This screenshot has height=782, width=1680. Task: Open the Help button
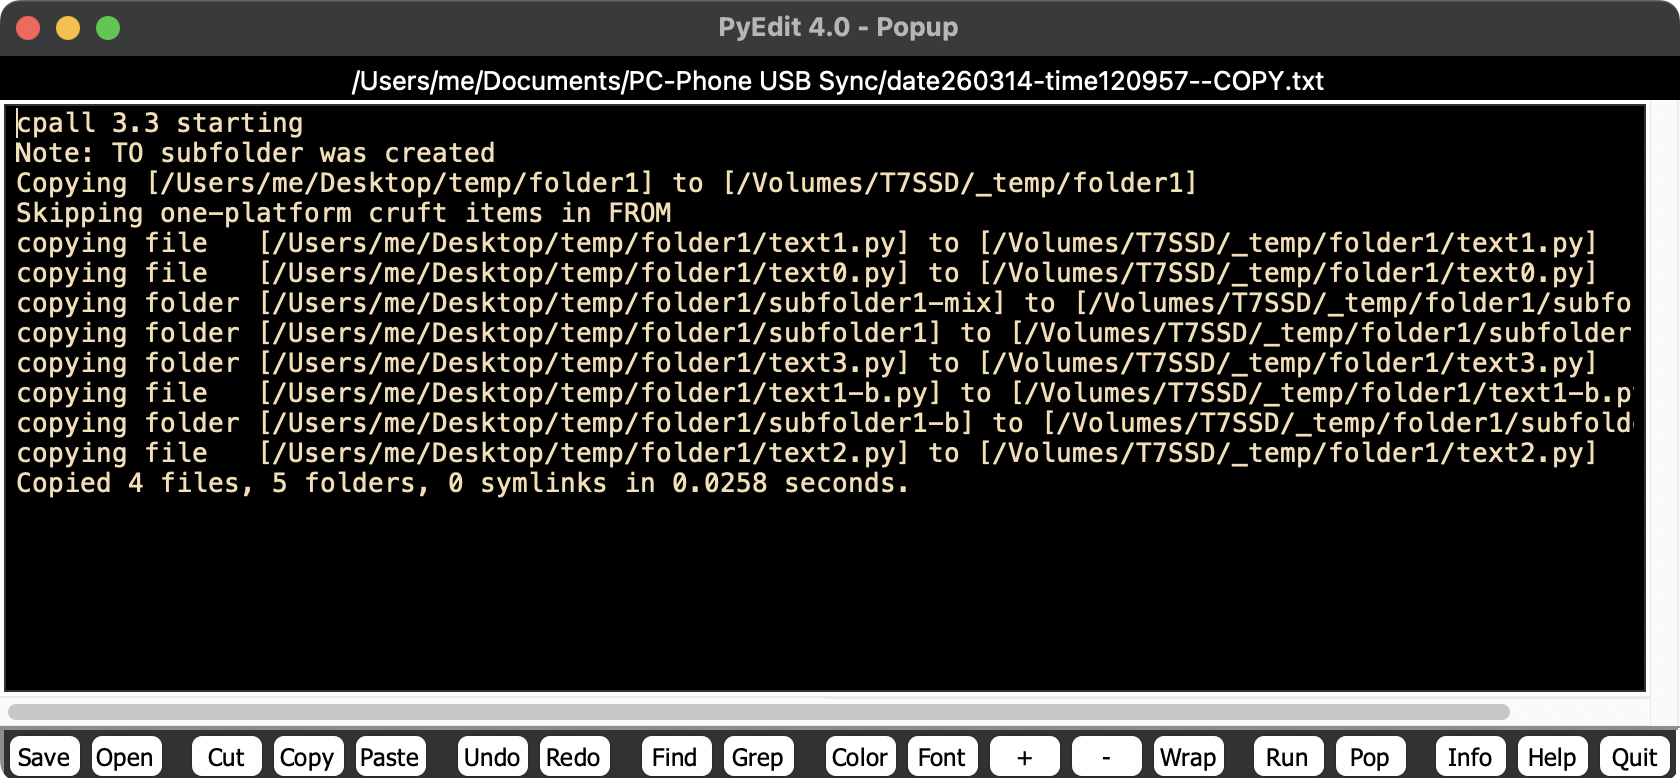click(1552, 757)
